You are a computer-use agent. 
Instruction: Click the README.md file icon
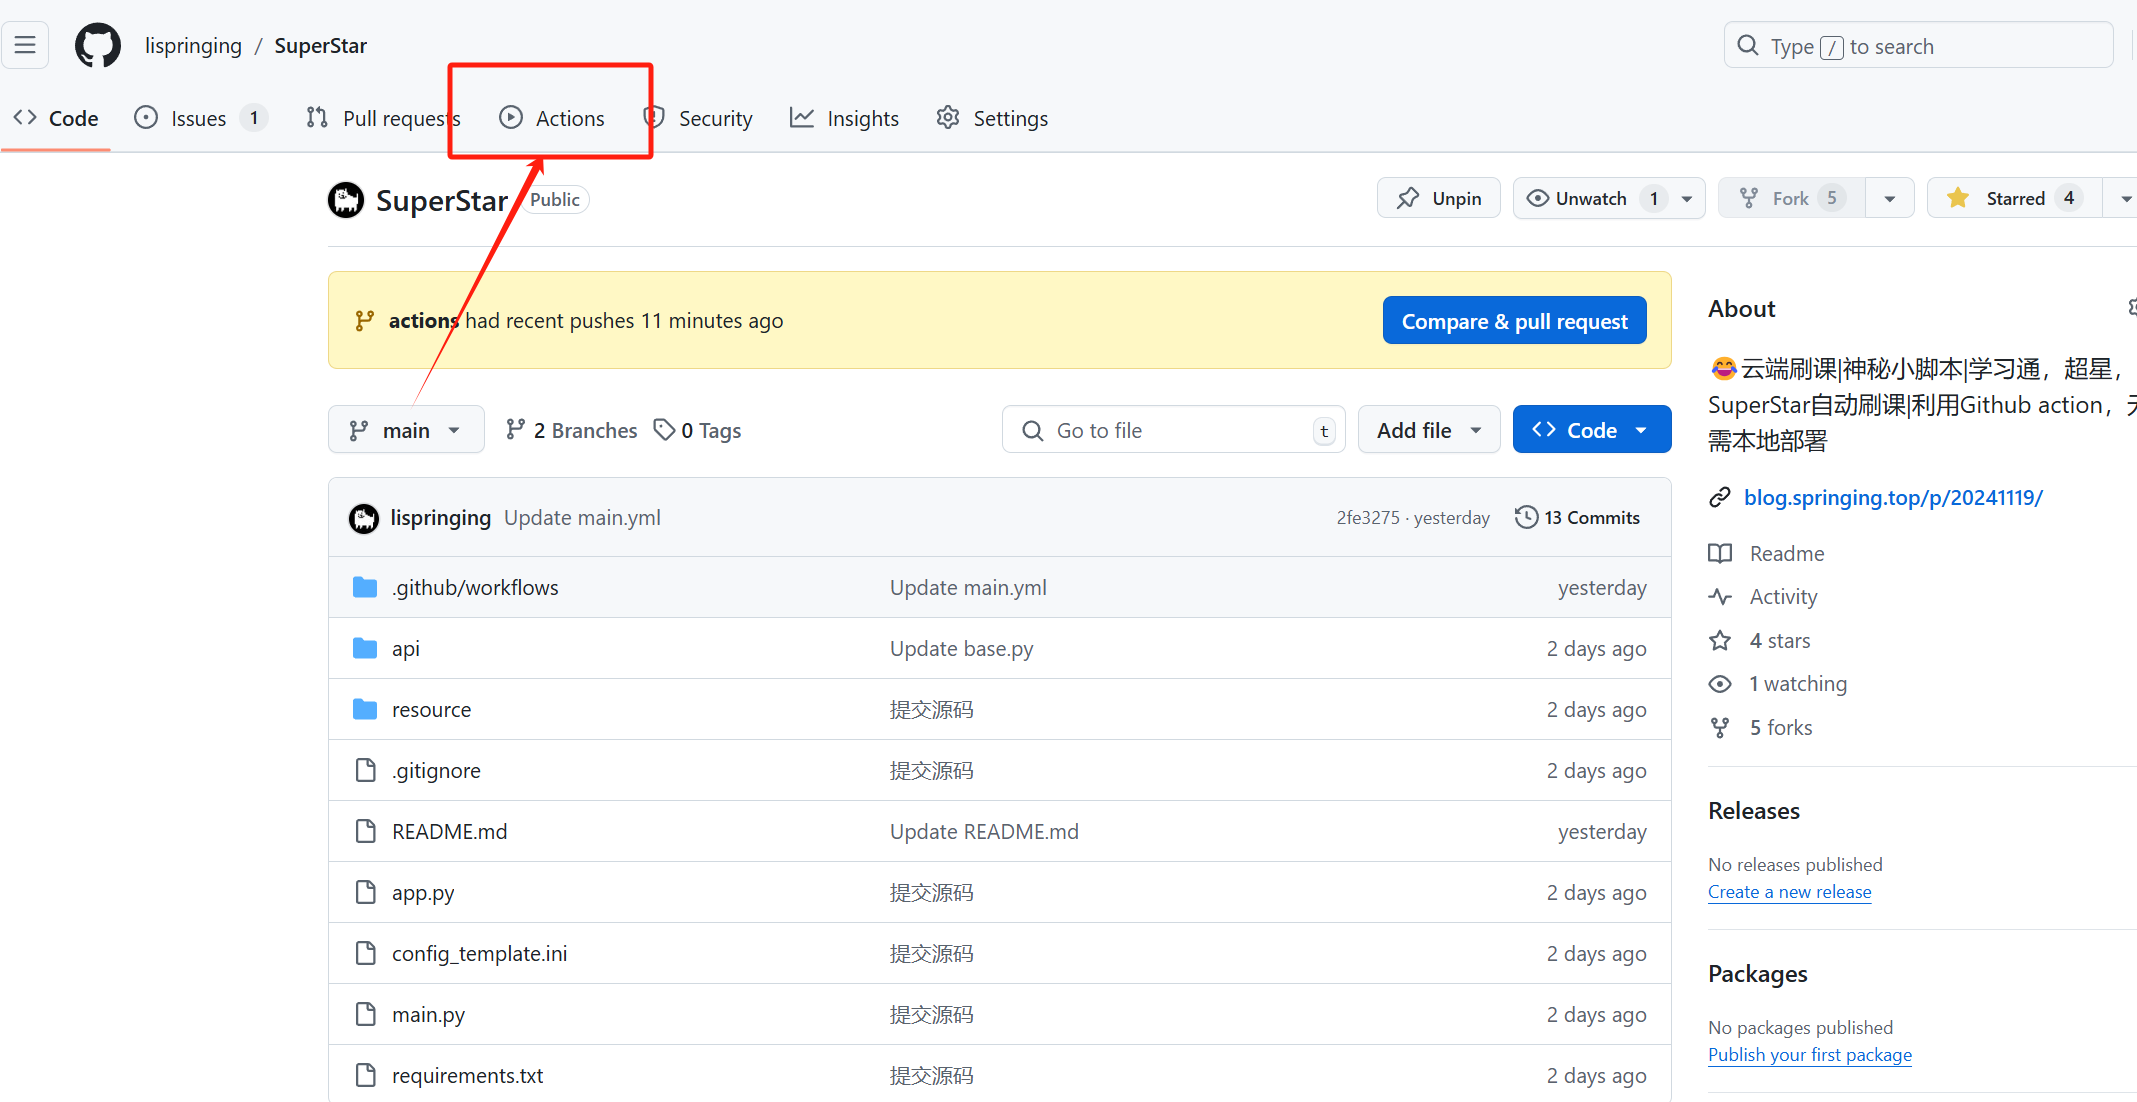point(366,831)
